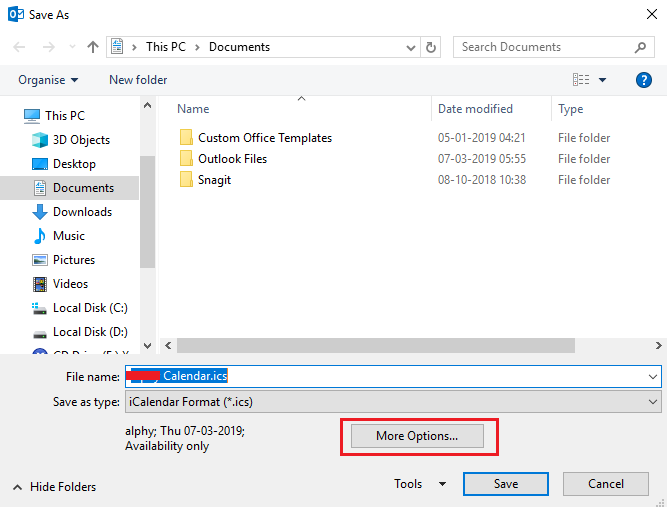Select Downloads in the sidebar
Screen dimensions: 667x507
pyautogui.click(x=81, y=212)
